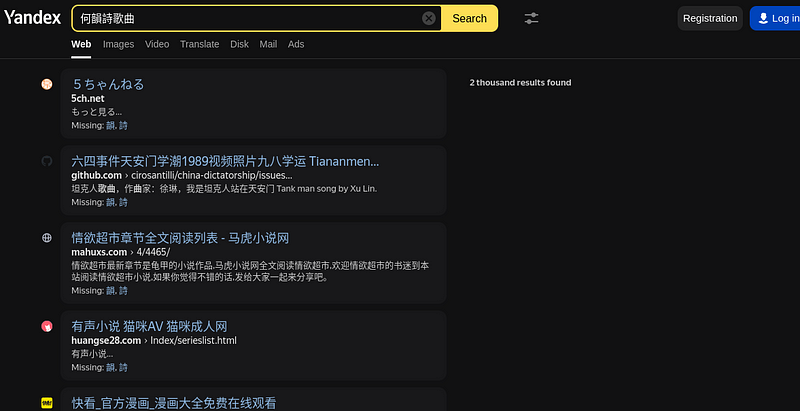
Task: Click the globe favicon for mahuxs.com
Action: pyautogui.click(x=47, y=238)
